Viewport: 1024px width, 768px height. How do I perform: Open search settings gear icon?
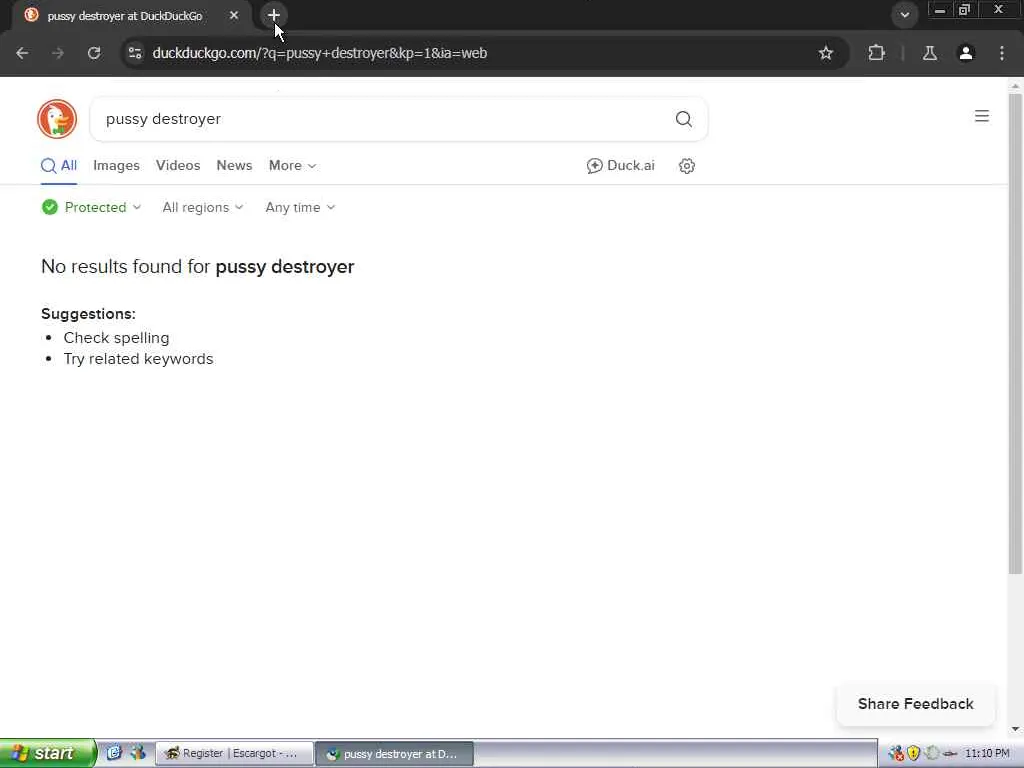[x=686, y=166]
